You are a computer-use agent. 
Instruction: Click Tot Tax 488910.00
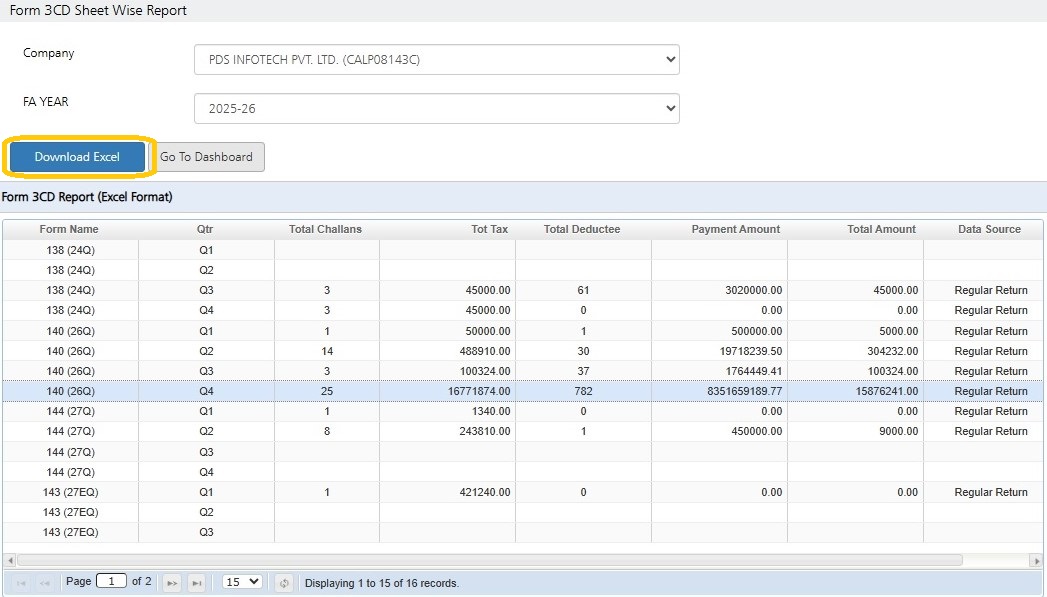click(485, 351)
